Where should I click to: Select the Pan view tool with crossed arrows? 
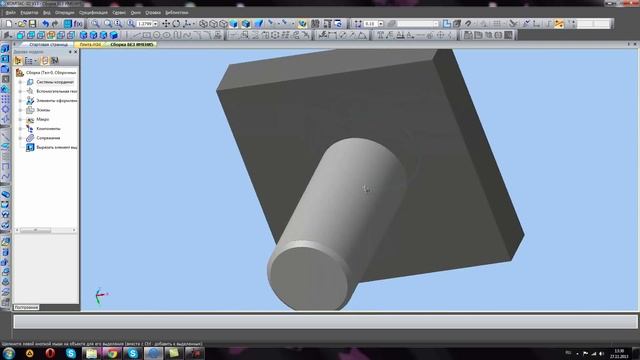pyautogui.click(x=166, y=24)
